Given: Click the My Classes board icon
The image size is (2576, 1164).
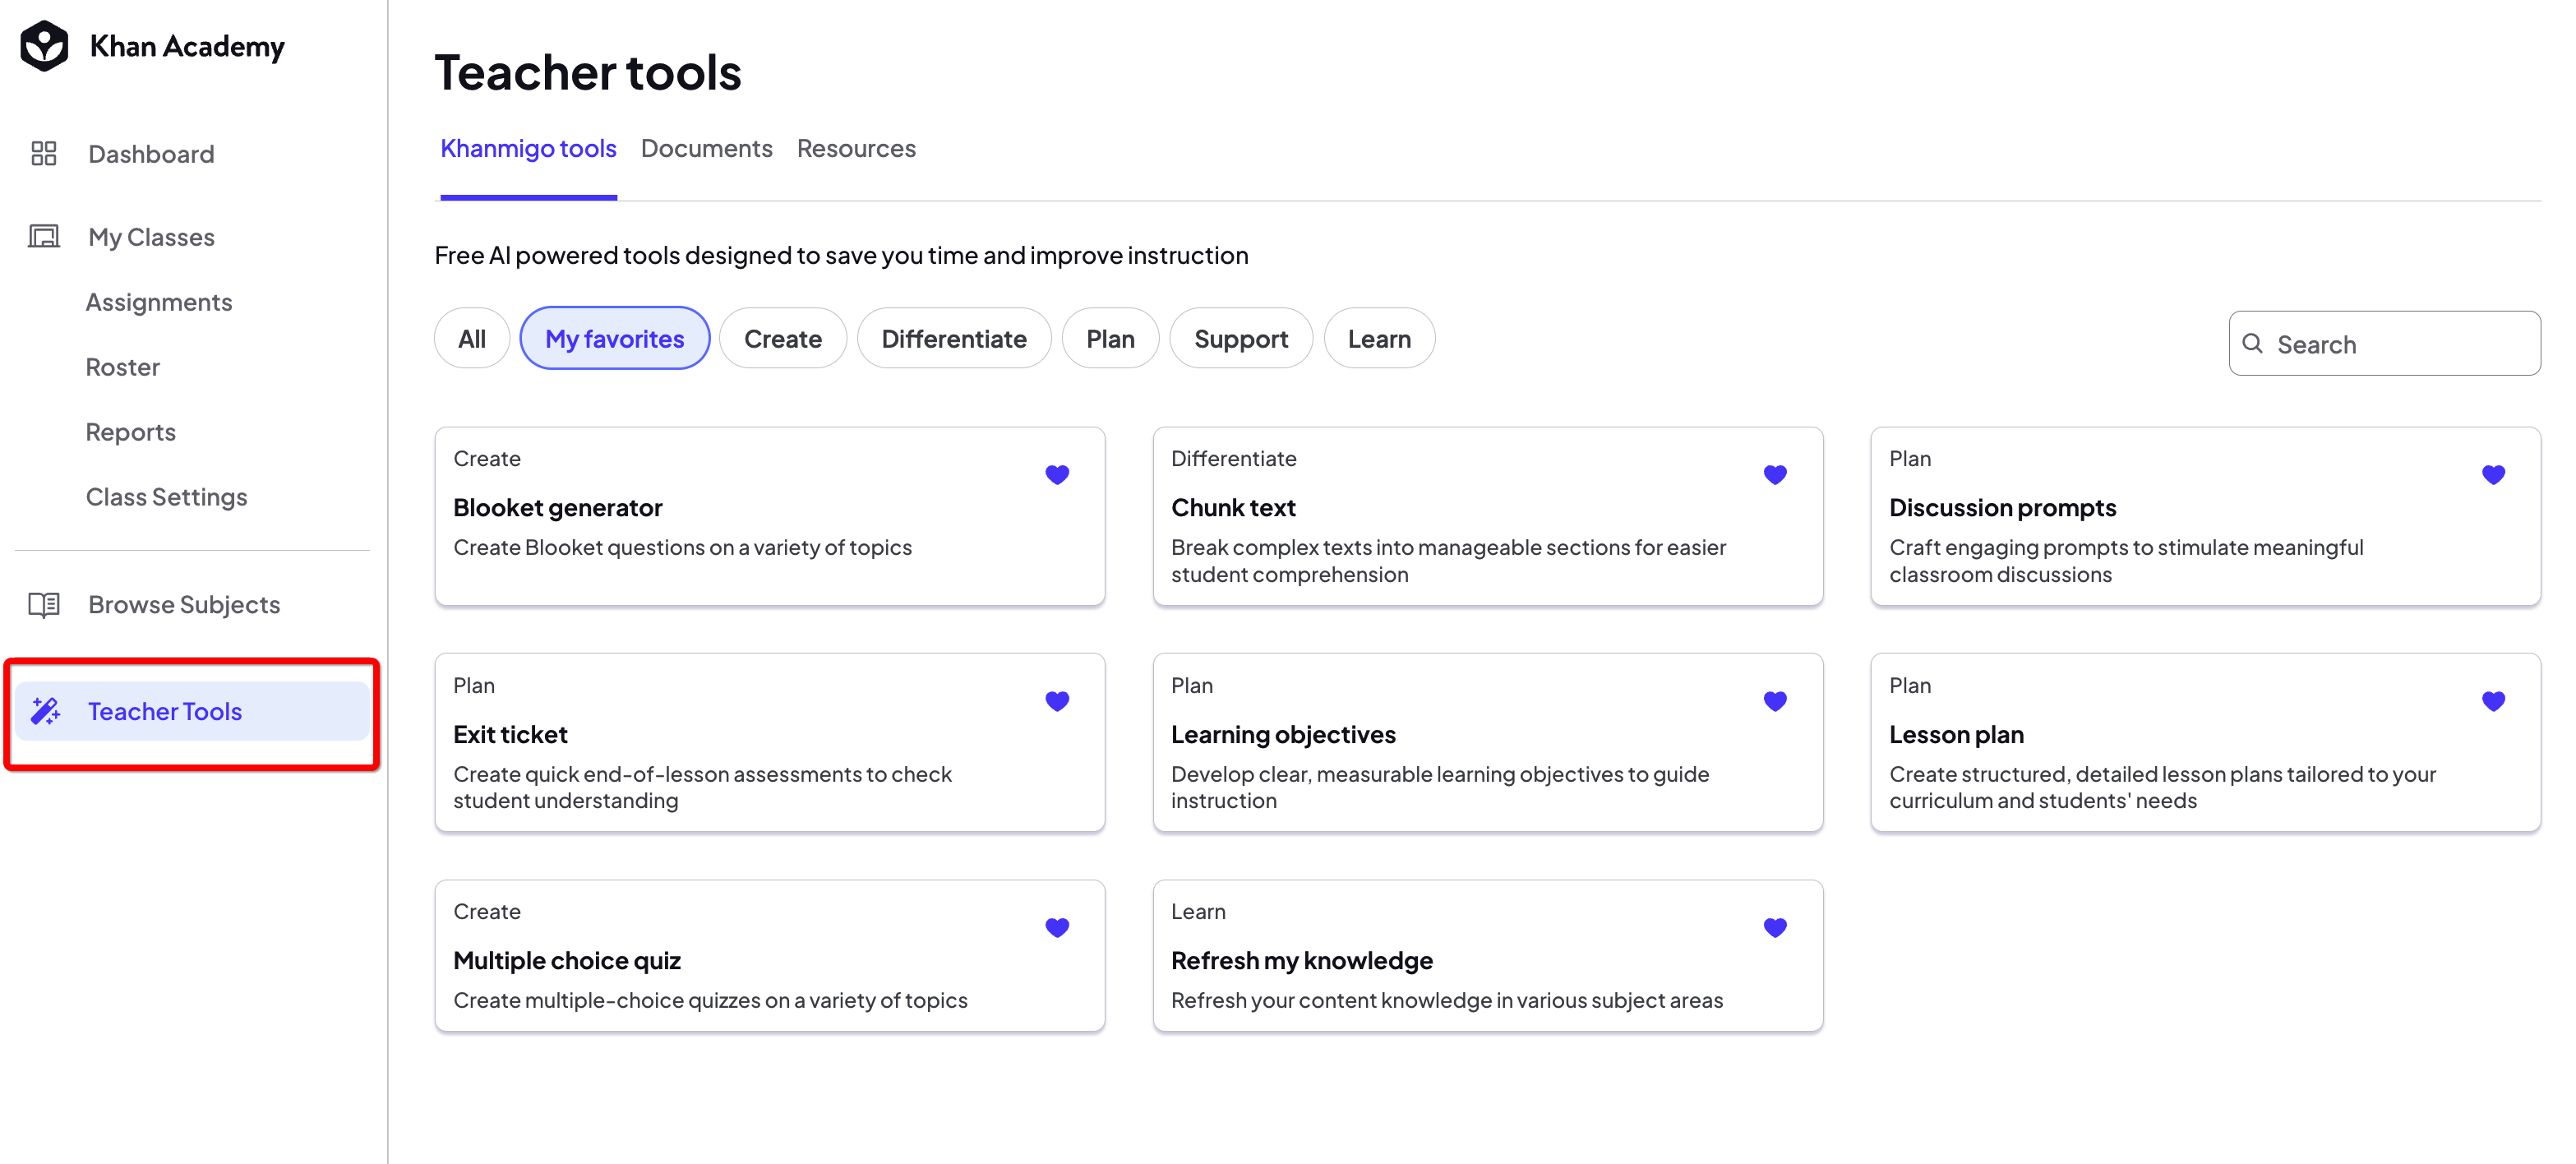Looking at the screenshot, I should (x=44, y=236).
